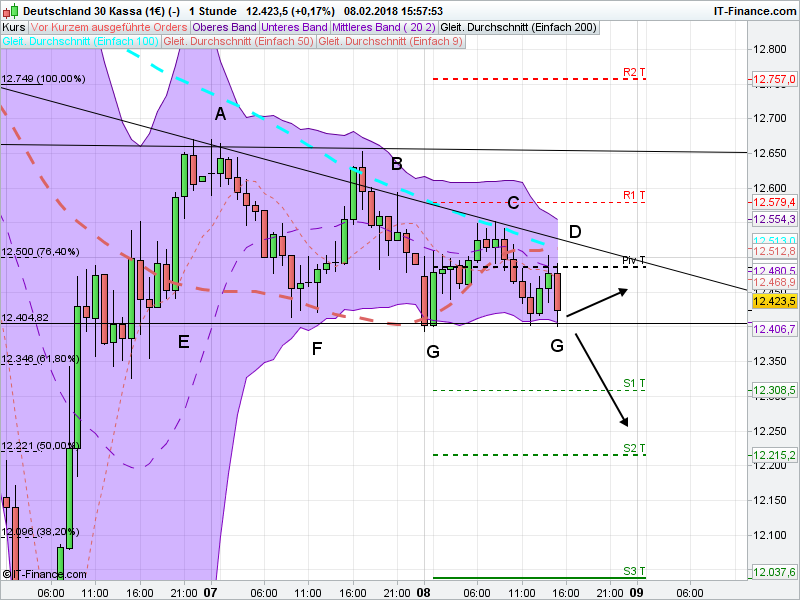
Task: Click the "Mittleres Band (20 2)" legend label
Action: coord(383,28)
